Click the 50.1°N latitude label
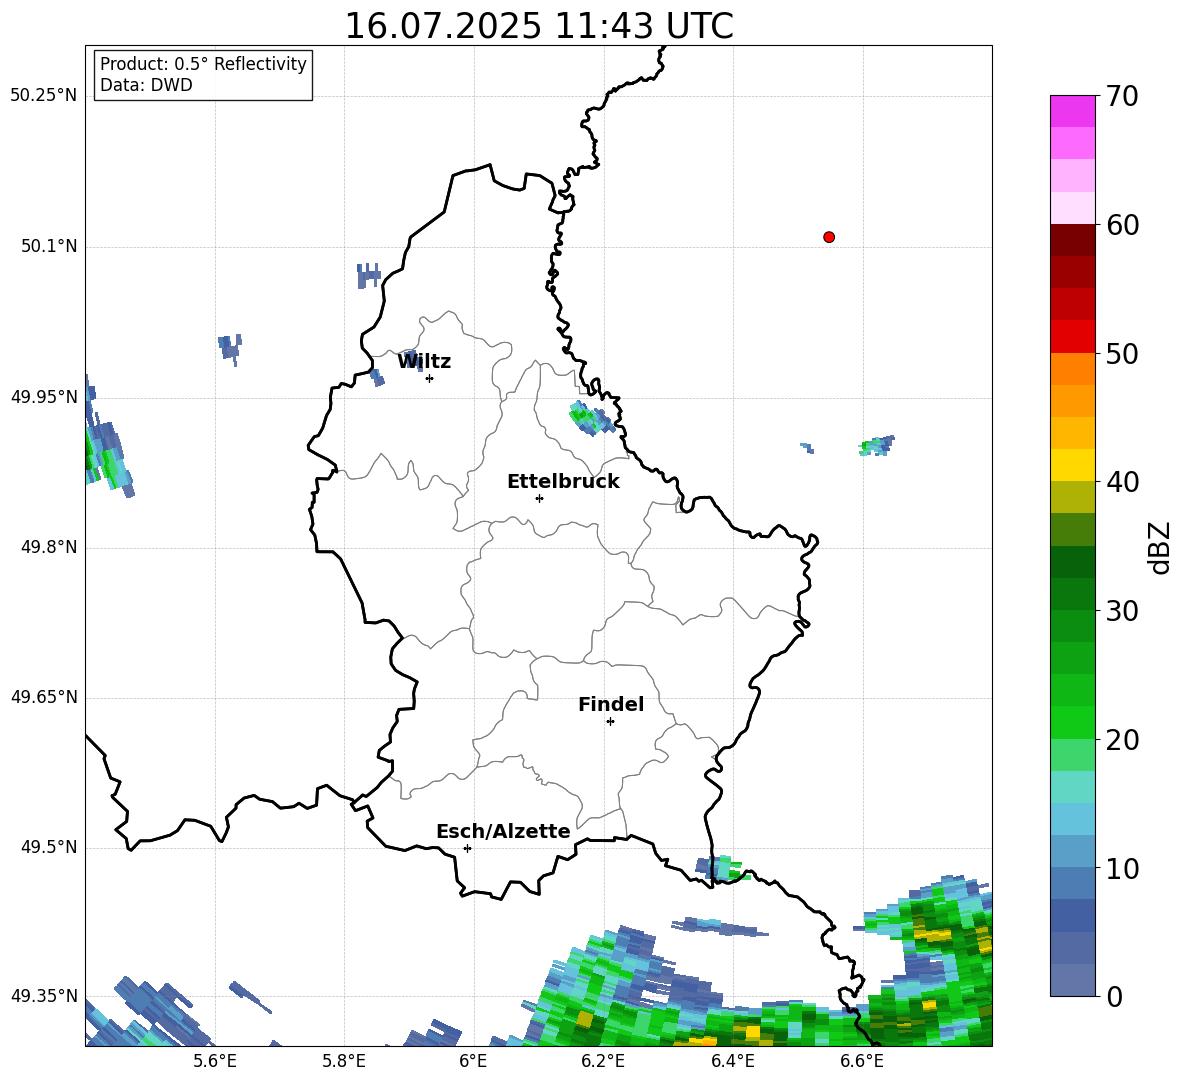The height and width of the screenshot is (1081, 1184). point(50,246)
